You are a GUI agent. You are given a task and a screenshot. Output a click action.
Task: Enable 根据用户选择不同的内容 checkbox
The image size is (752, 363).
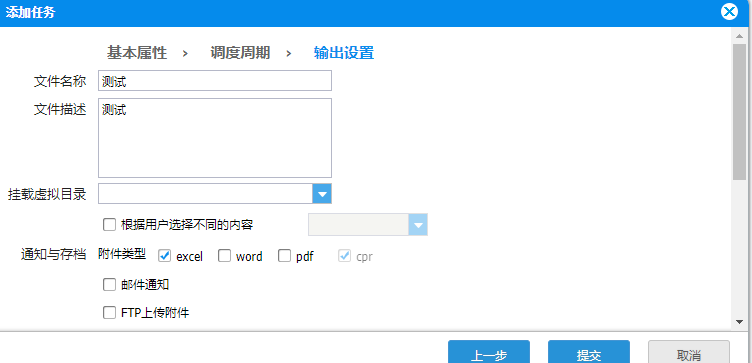pyautogui.click(x=109, y=224)
